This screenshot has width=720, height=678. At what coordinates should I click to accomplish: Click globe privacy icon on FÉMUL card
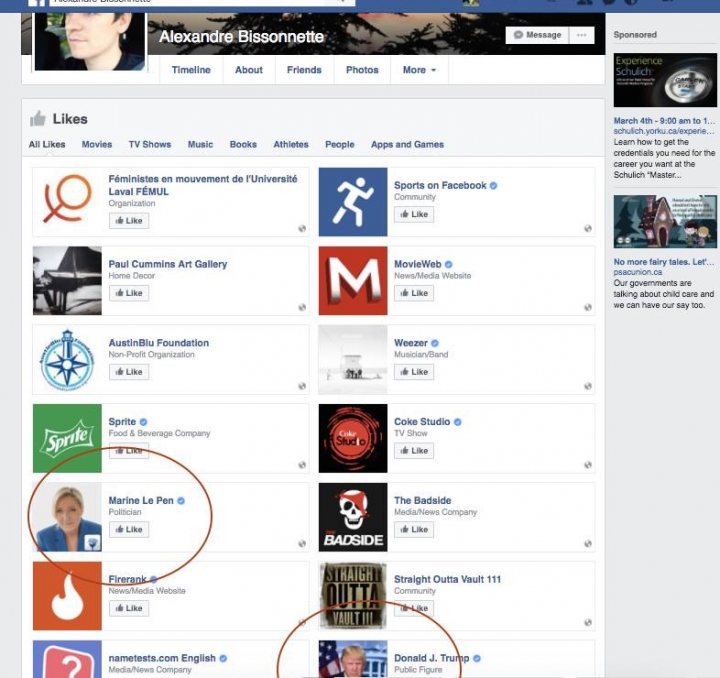point(302,228)
